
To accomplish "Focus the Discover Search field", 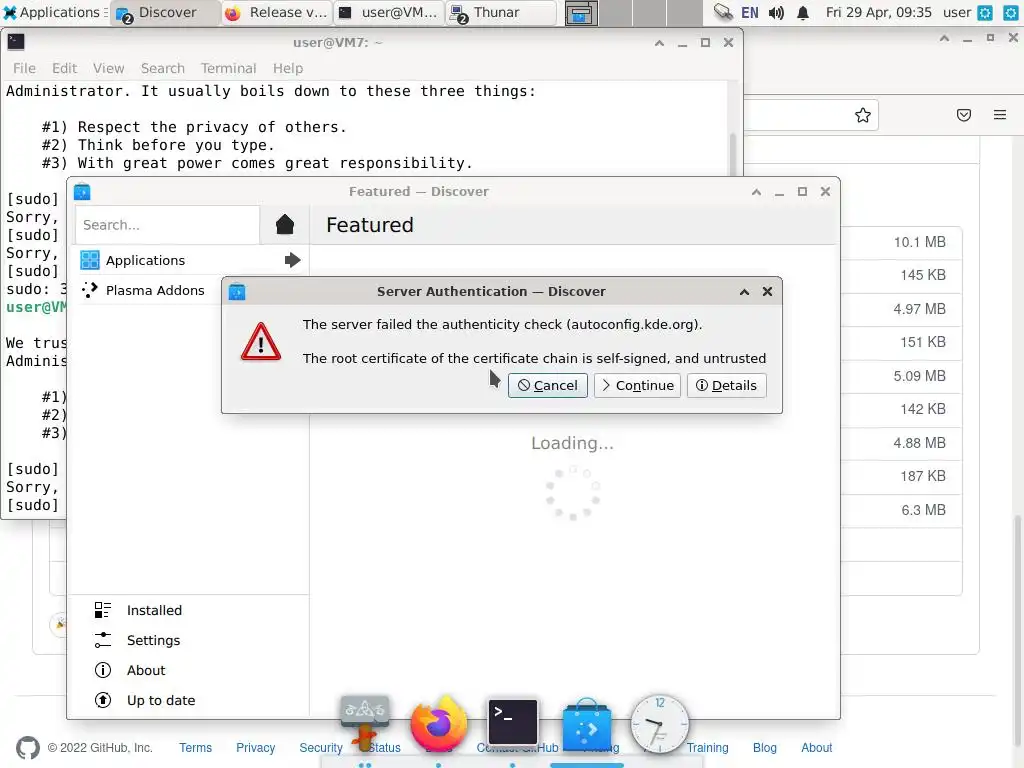I will click(168, 225).
